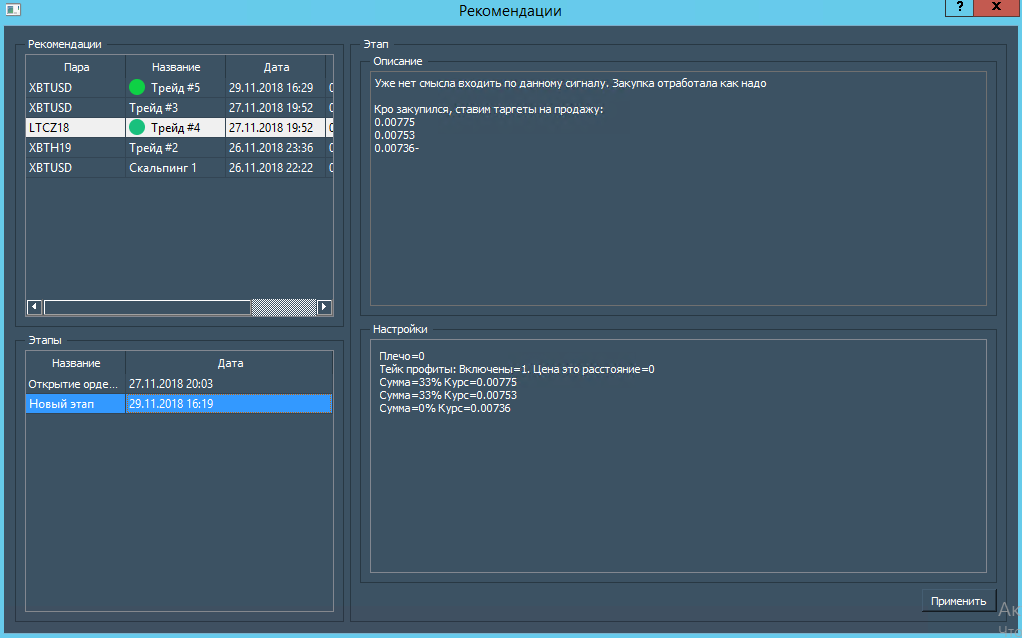
Task: Click Название header in the Рекомендации table
Action: (x=176, y=67)
